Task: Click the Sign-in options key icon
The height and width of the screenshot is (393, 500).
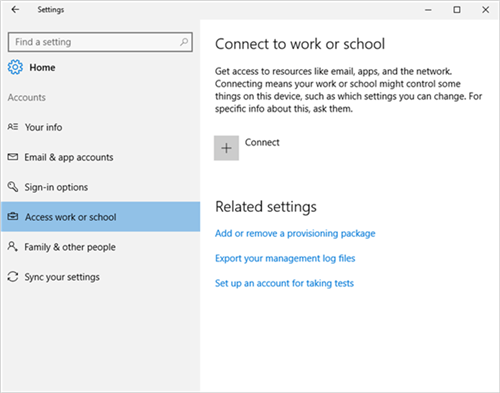Action: tap(13, 187)
